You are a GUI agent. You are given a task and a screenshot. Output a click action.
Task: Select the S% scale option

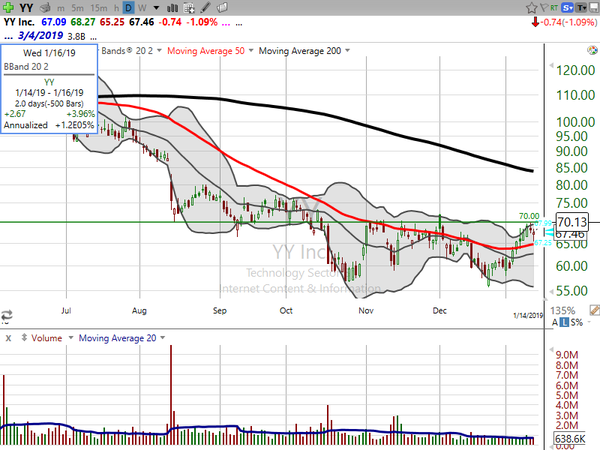(577, 323)
